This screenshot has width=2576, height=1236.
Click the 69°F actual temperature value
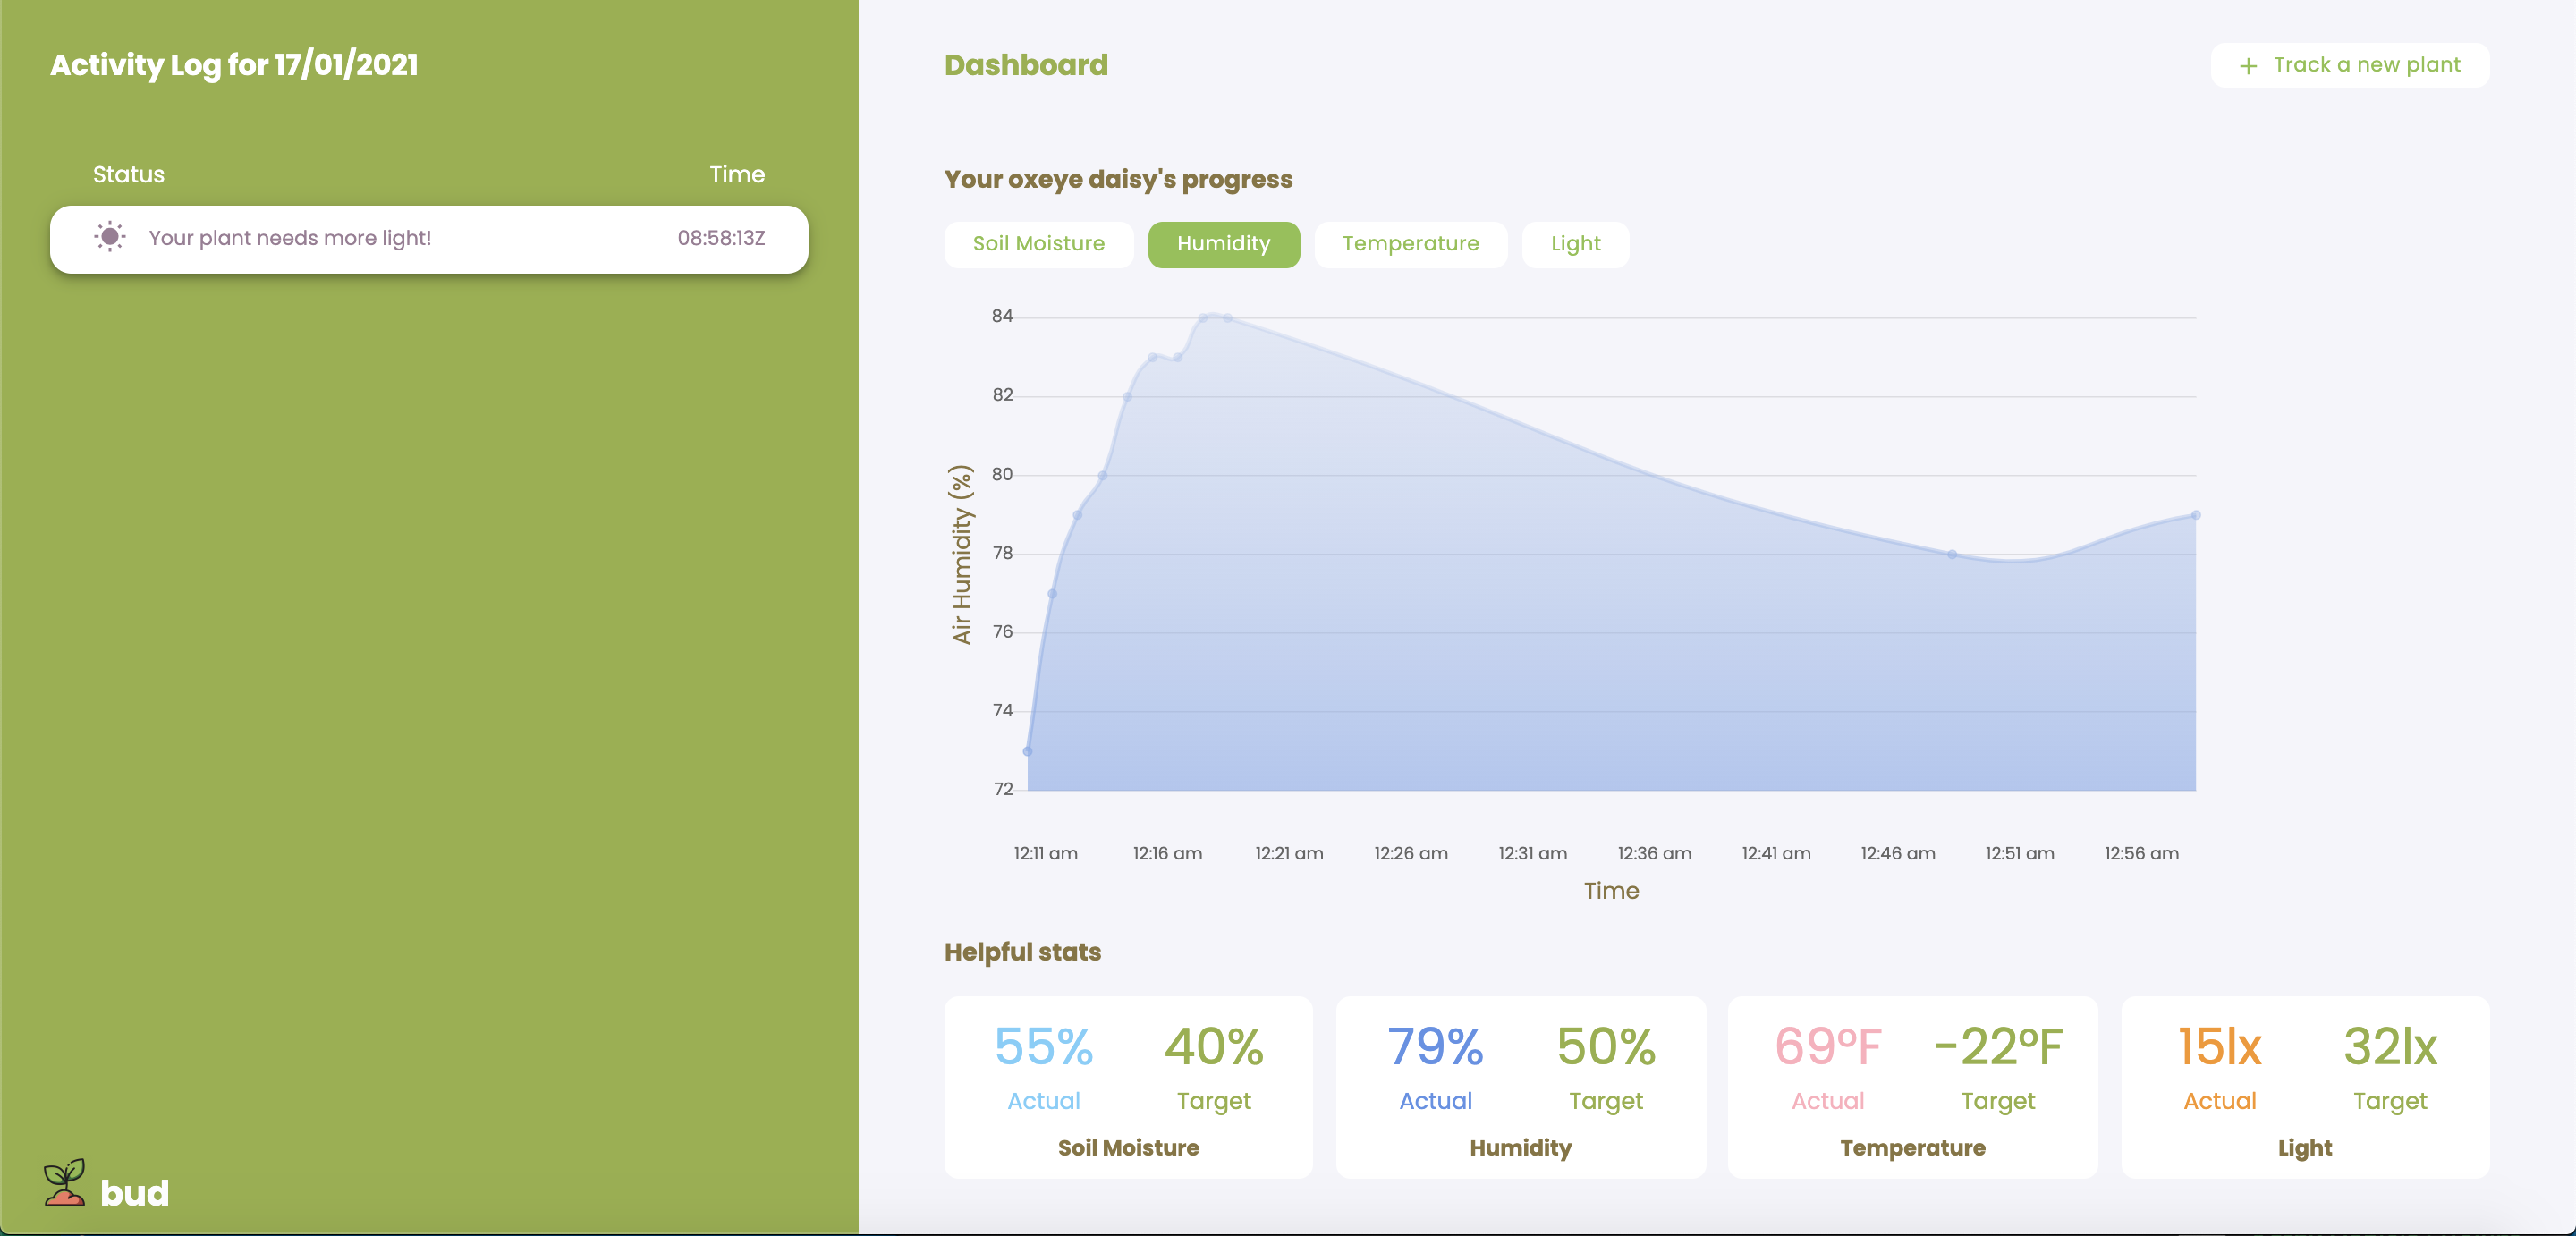(x=1827, y=1047)
